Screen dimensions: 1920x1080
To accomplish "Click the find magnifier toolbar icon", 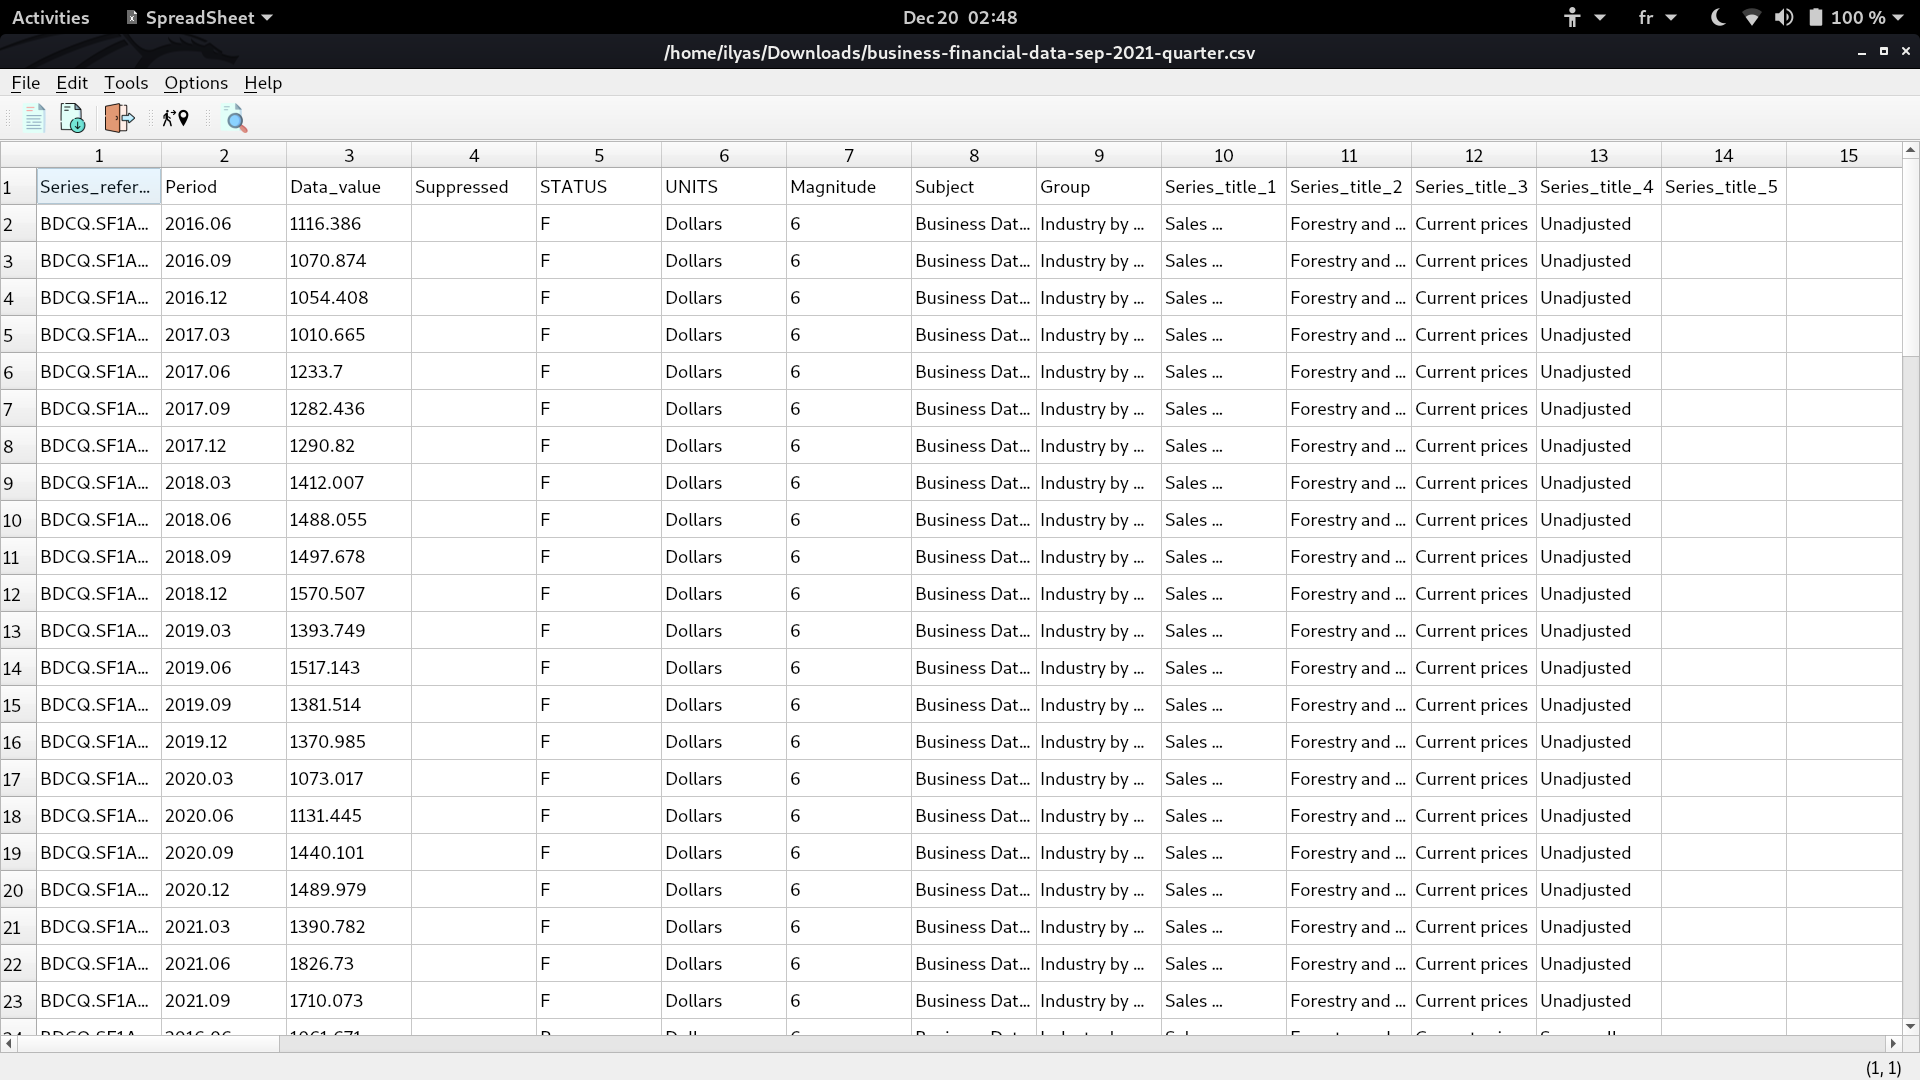I will point(236,120).
